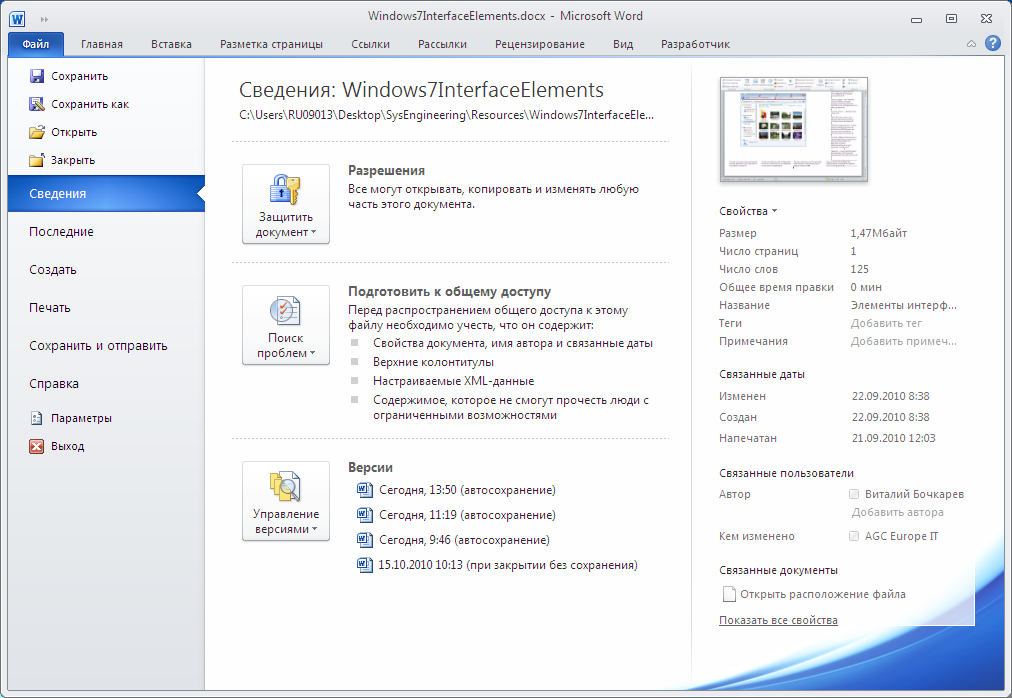Screen dimensions: 1012x698
Task: Open the Поиск проблем dropdown button
Action: [286, 325]
